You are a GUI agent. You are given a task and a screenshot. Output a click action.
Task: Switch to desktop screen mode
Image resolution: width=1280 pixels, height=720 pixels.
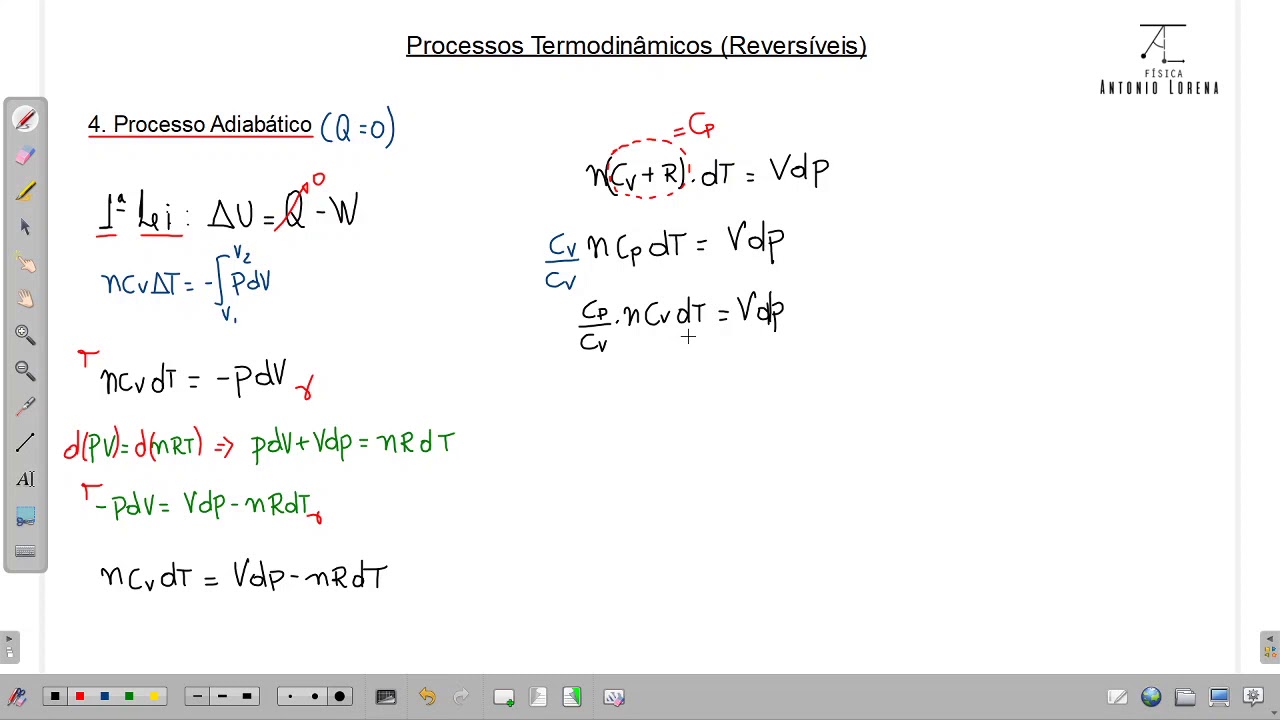click(x=1219, y=697)
